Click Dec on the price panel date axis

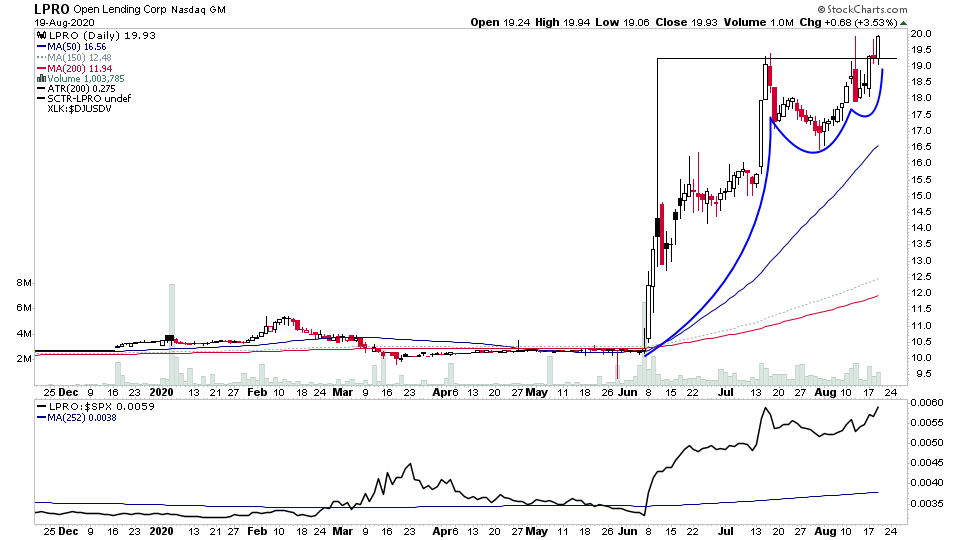(69, 392)
